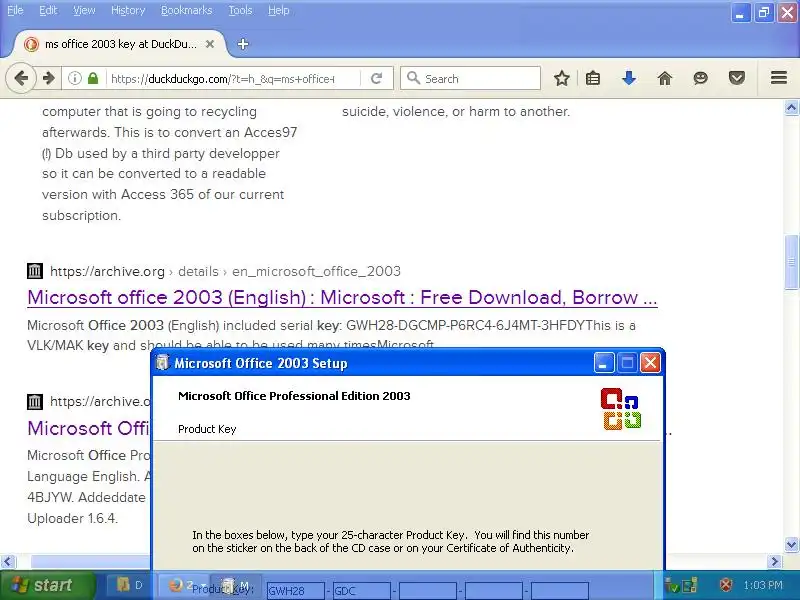This screenshot has width=800, height=600.
Task: Minimize the Firefox browser window
Action: pyautogui.click(x=740, y=13)
